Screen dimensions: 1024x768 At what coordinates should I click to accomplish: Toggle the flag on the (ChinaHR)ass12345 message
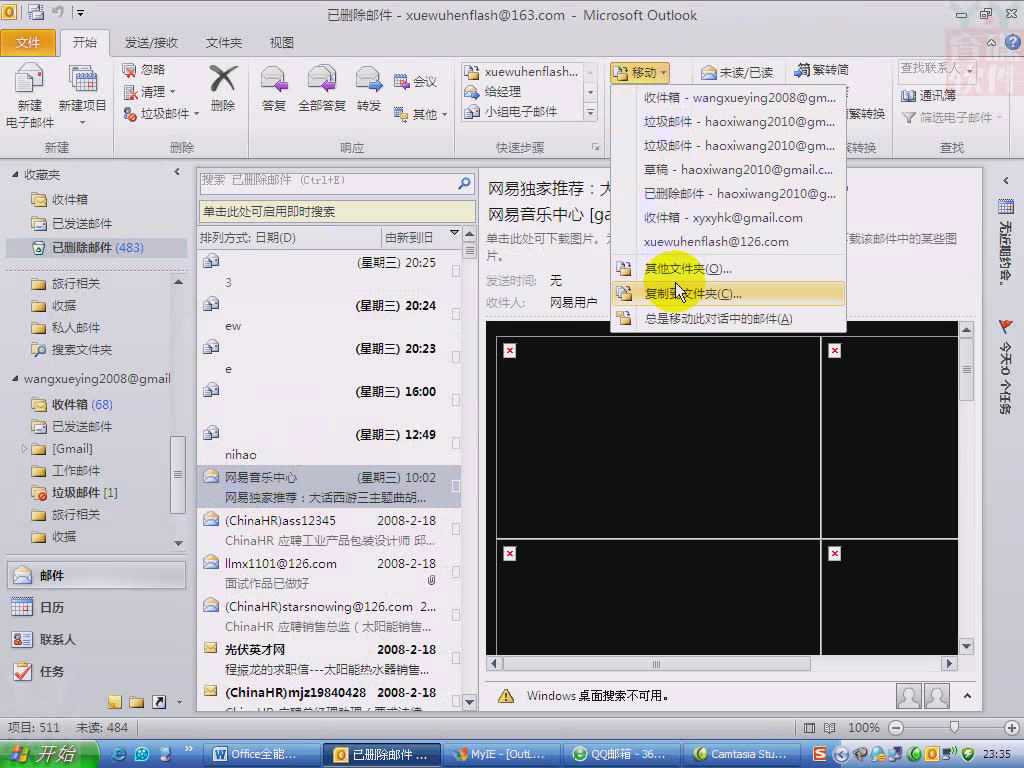point(456,530)
